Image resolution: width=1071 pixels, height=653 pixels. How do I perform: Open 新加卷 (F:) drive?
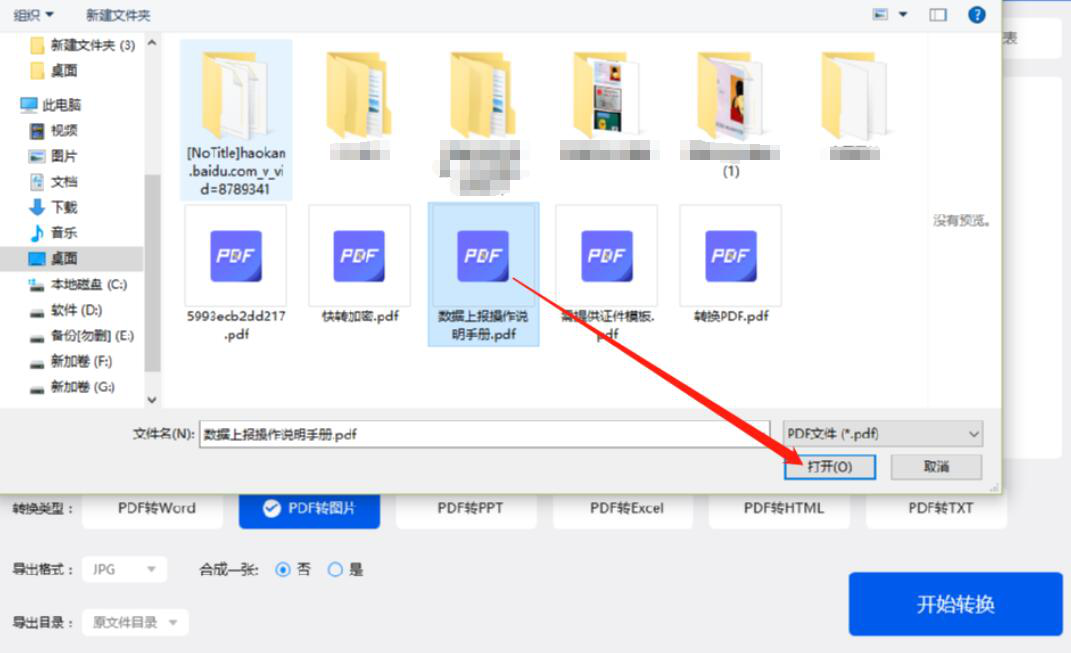(x=71, y=361)
